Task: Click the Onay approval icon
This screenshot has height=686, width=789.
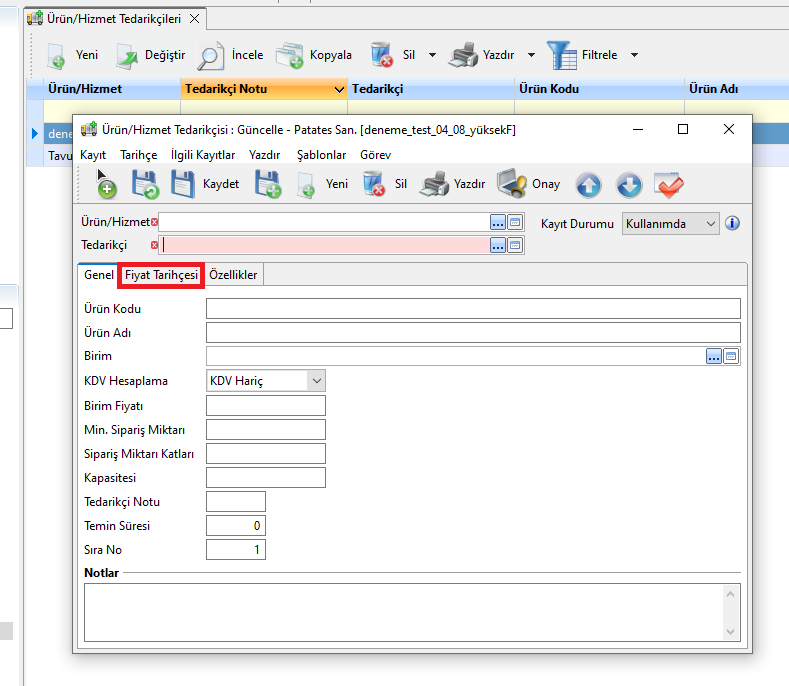Action: coord(512,184)
